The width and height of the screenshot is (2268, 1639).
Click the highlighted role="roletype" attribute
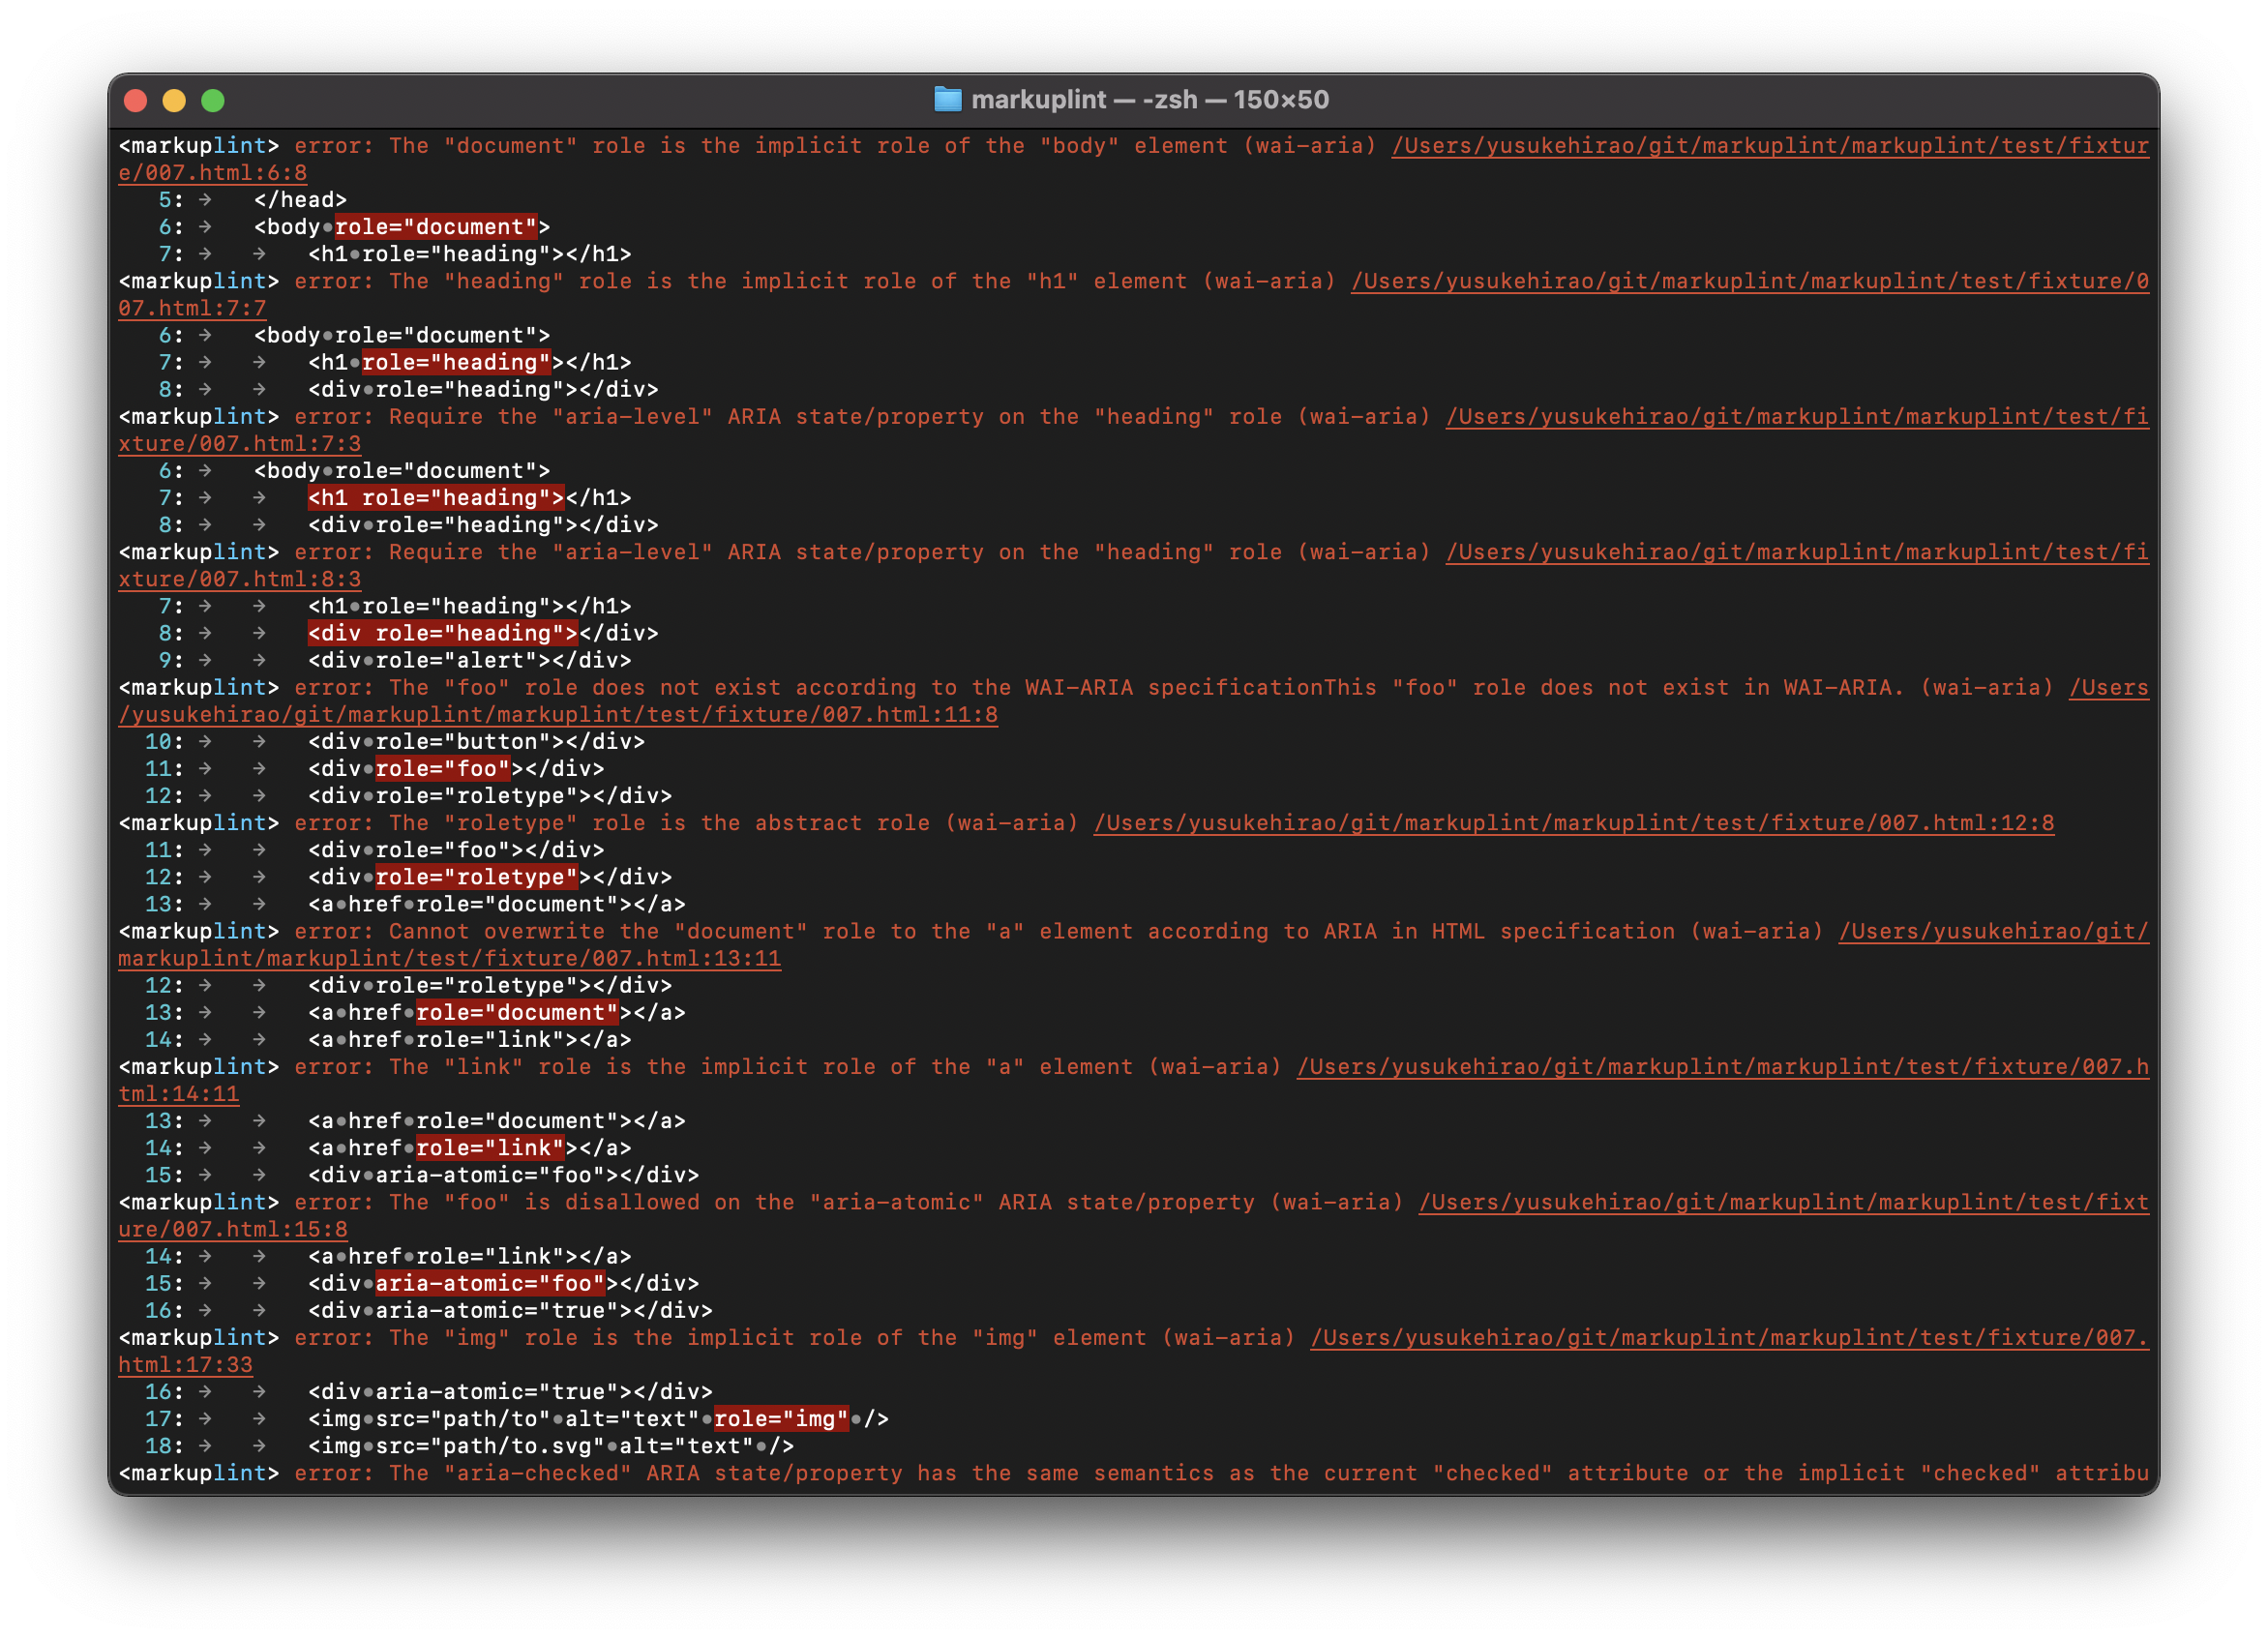click(477, 877)
